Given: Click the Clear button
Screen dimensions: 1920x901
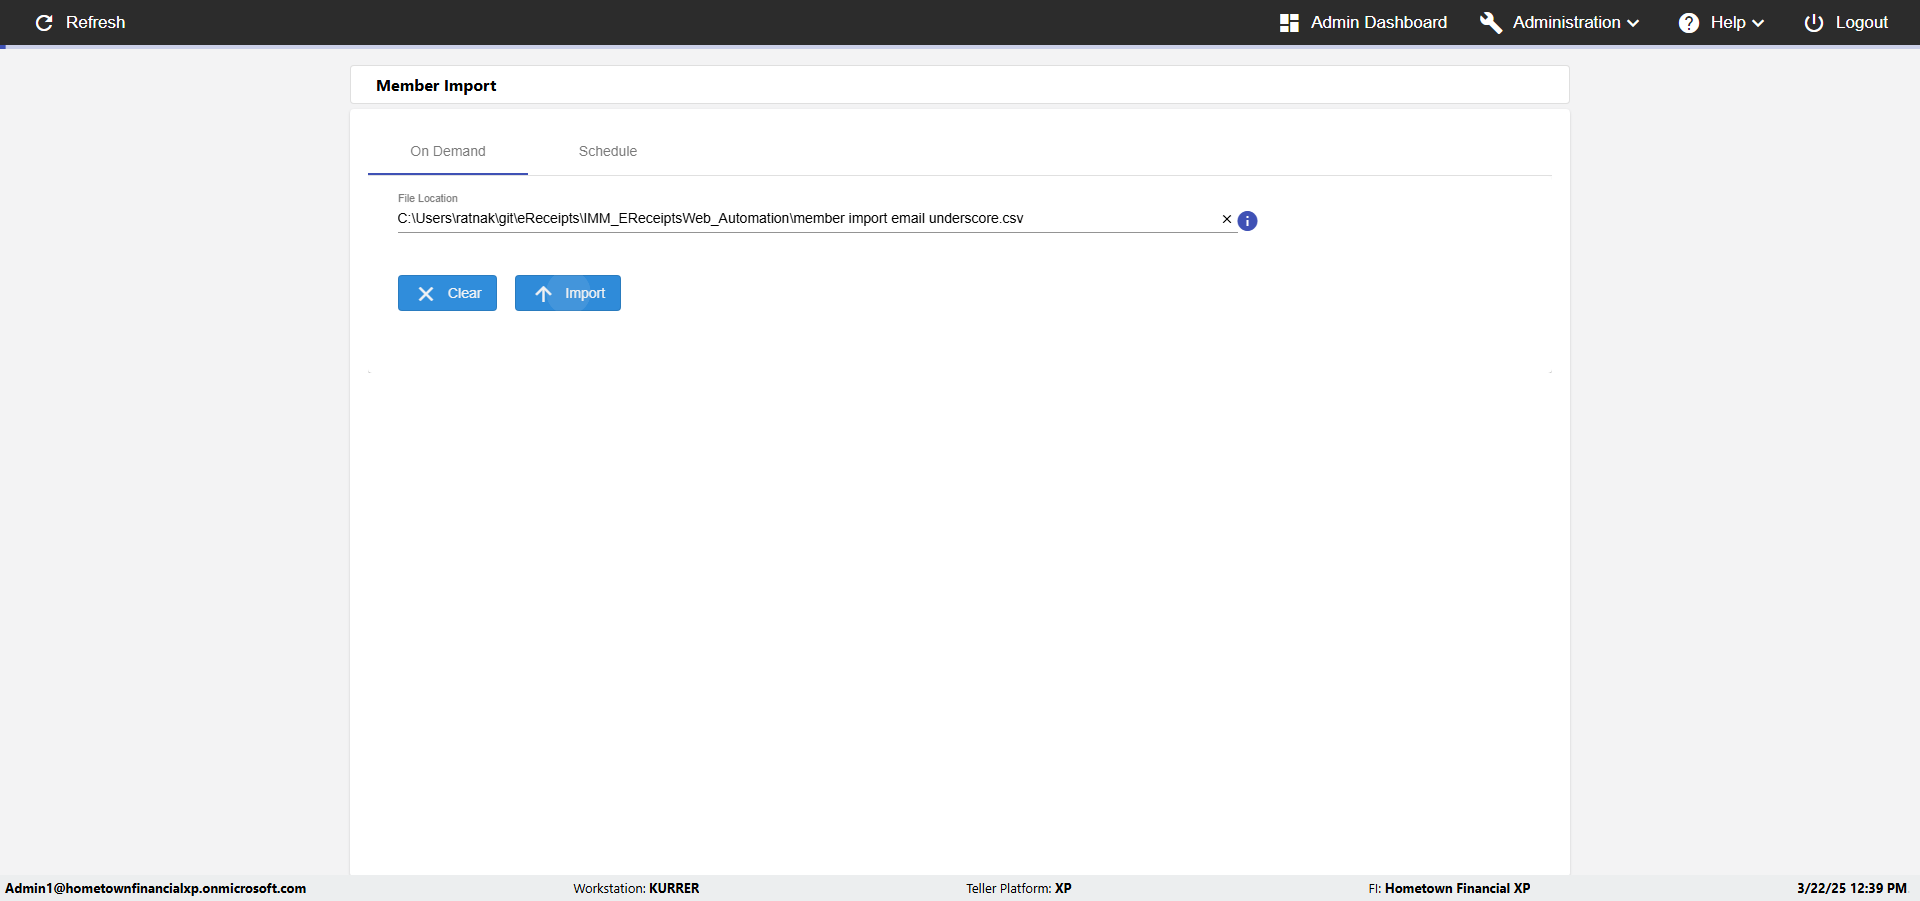Looking at the screenshot, I should [447, 293].
